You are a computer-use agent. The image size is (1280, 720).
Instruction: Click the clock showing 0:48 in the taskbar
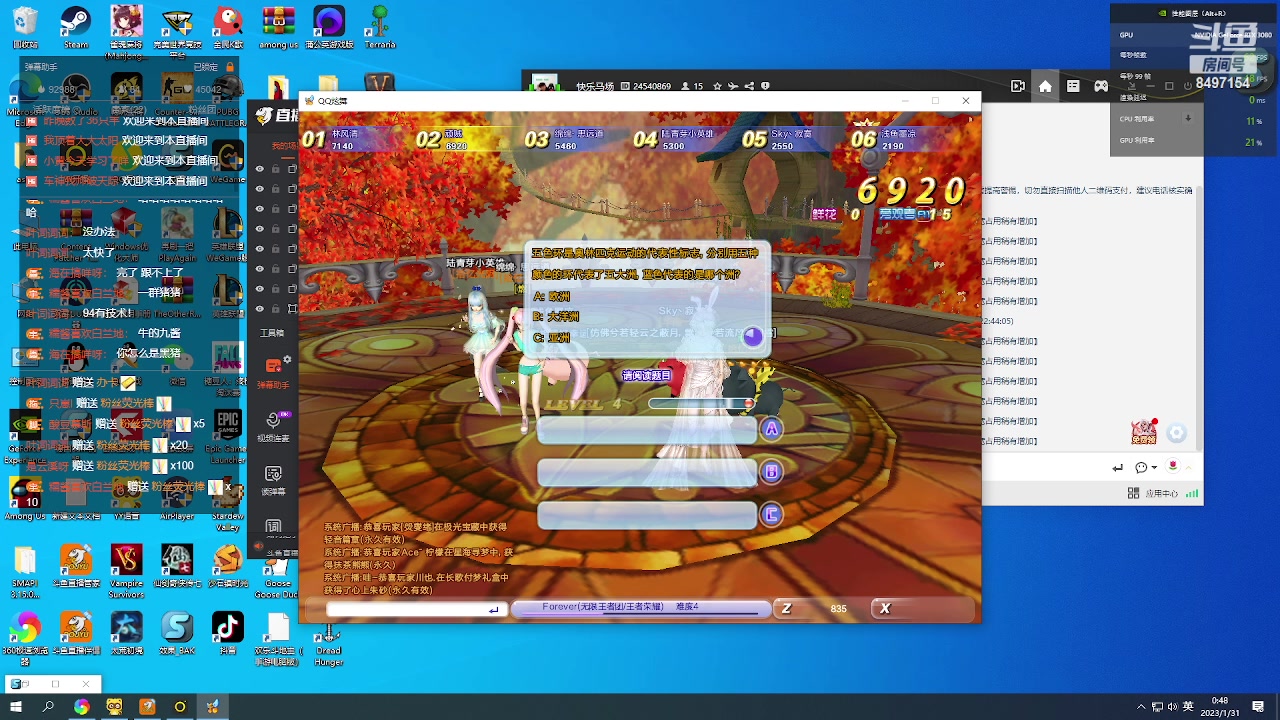click(1220, 707)
